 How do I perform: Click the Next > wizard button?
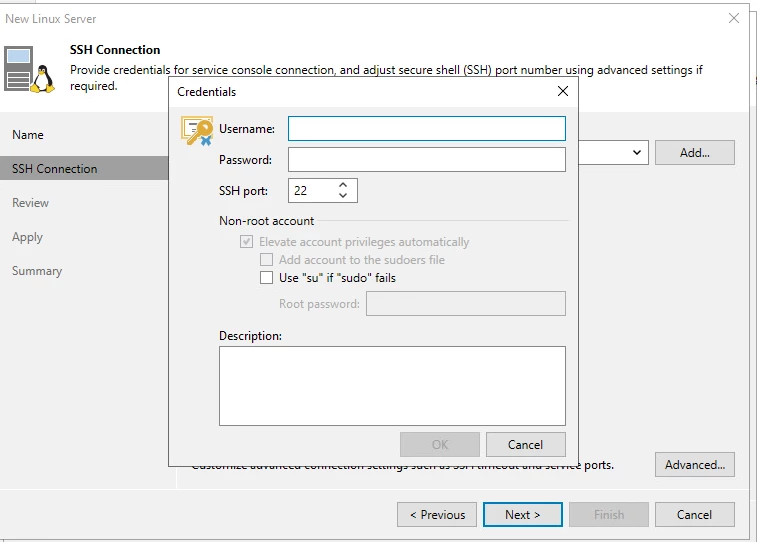pos(522,515)
